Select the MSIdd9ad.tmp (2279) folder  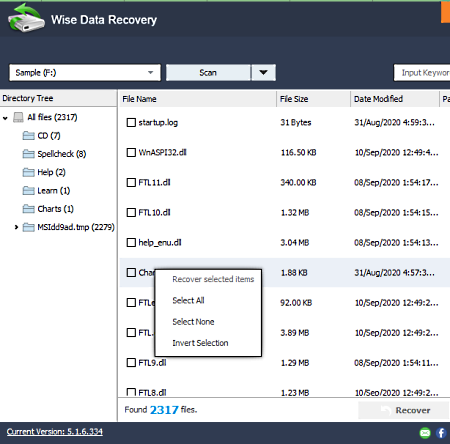tap(76, 227)
